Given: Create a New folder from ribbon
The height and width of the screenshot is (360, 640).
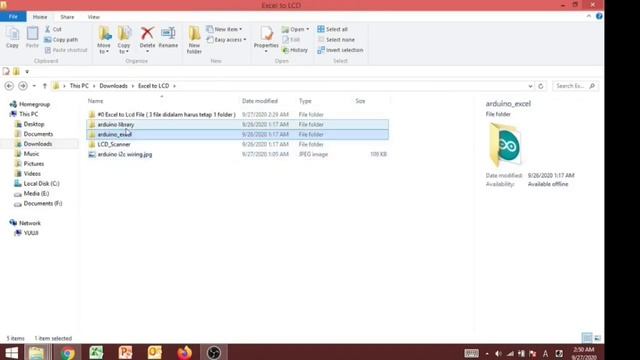Looking at the screenshot, I should (194, 40).
